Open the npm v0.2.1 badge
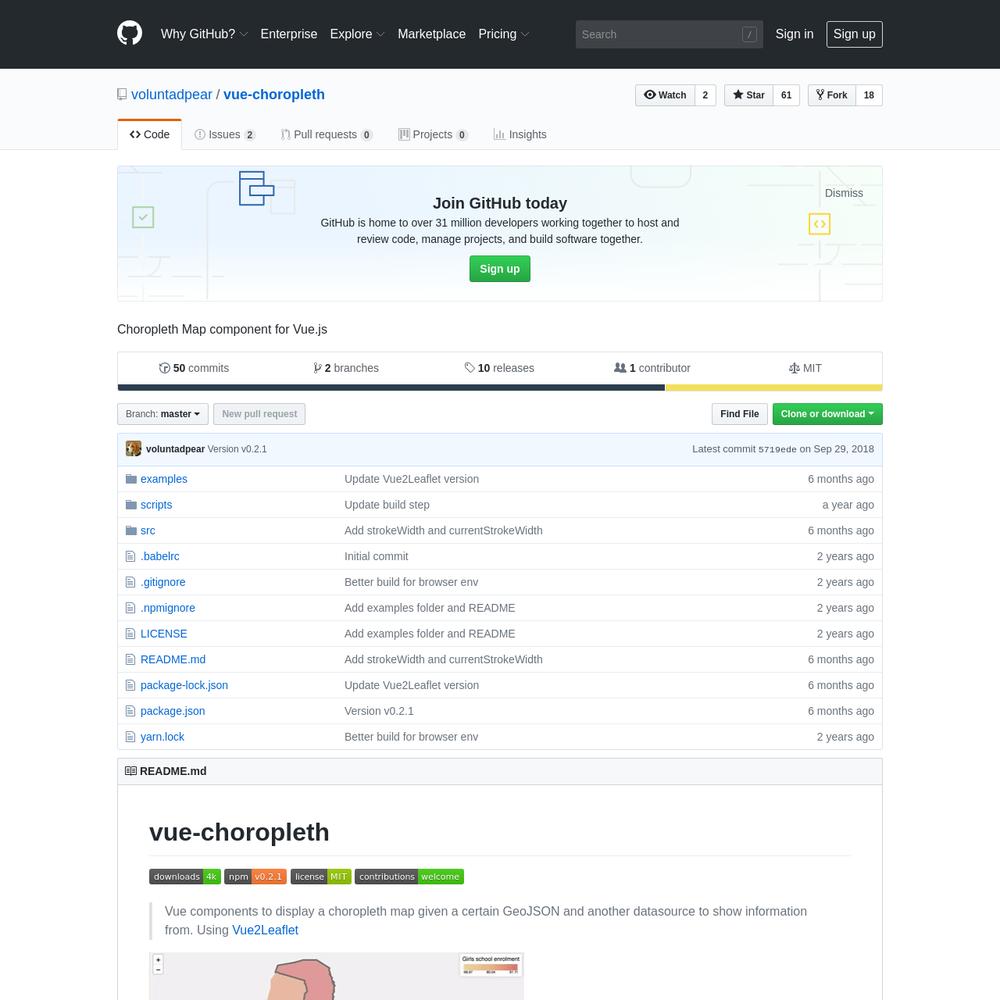Viewport: 1000px width, 1000px height. [255, 877]
